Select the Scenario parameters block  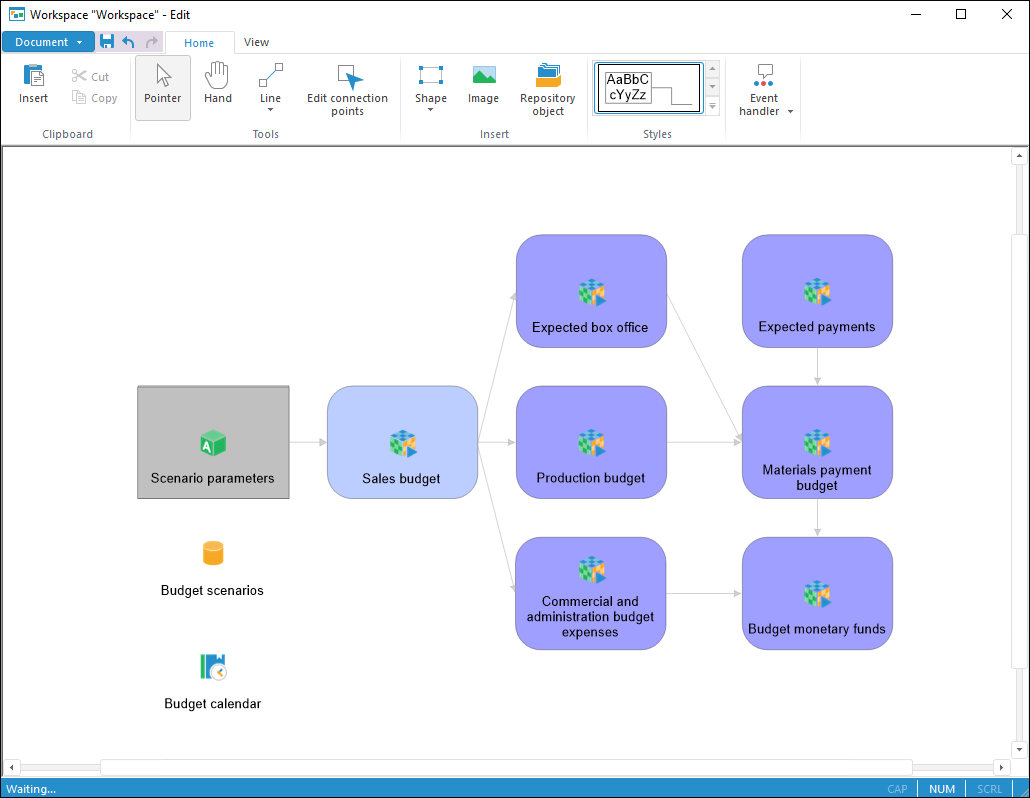pos(213,442)
